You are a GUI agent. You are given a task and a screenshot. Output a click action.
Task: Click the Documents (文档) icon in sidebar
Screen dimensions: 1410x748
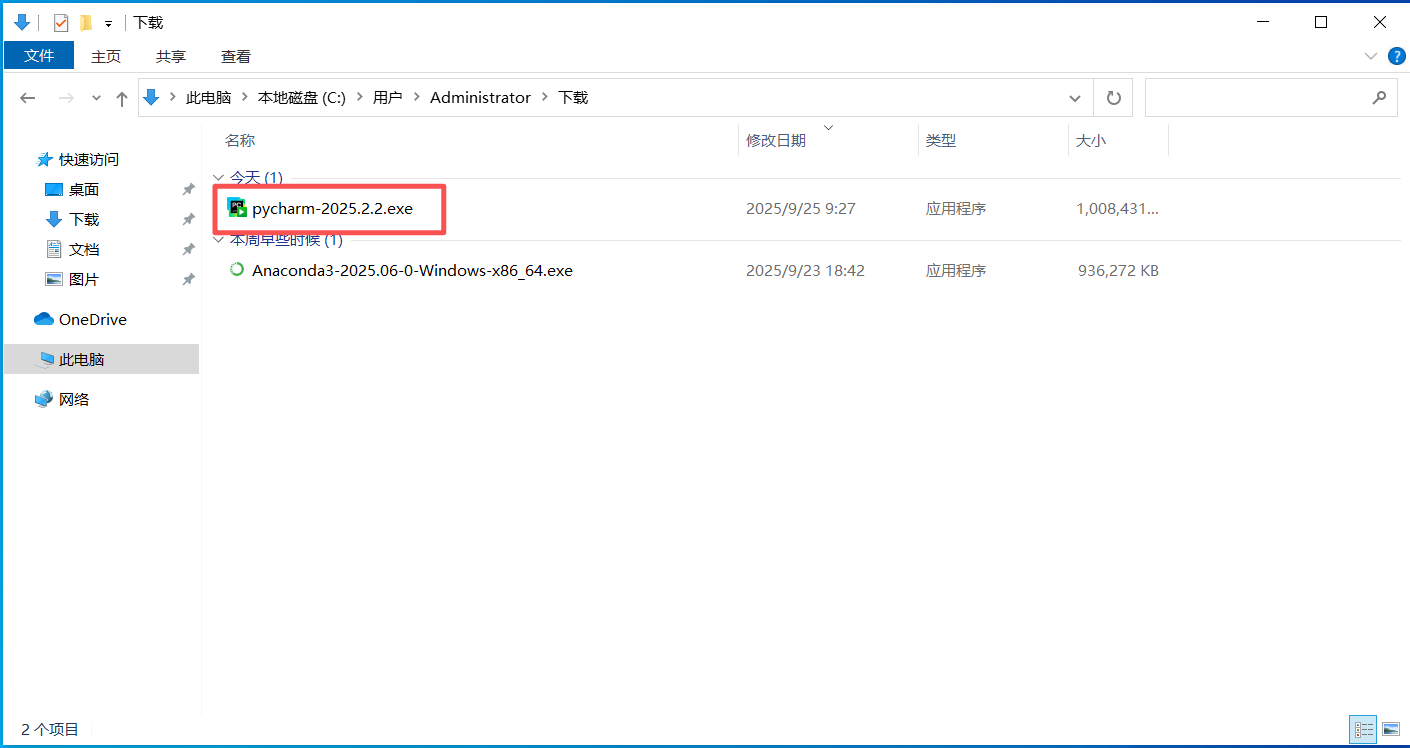click(x=54, y=250)
